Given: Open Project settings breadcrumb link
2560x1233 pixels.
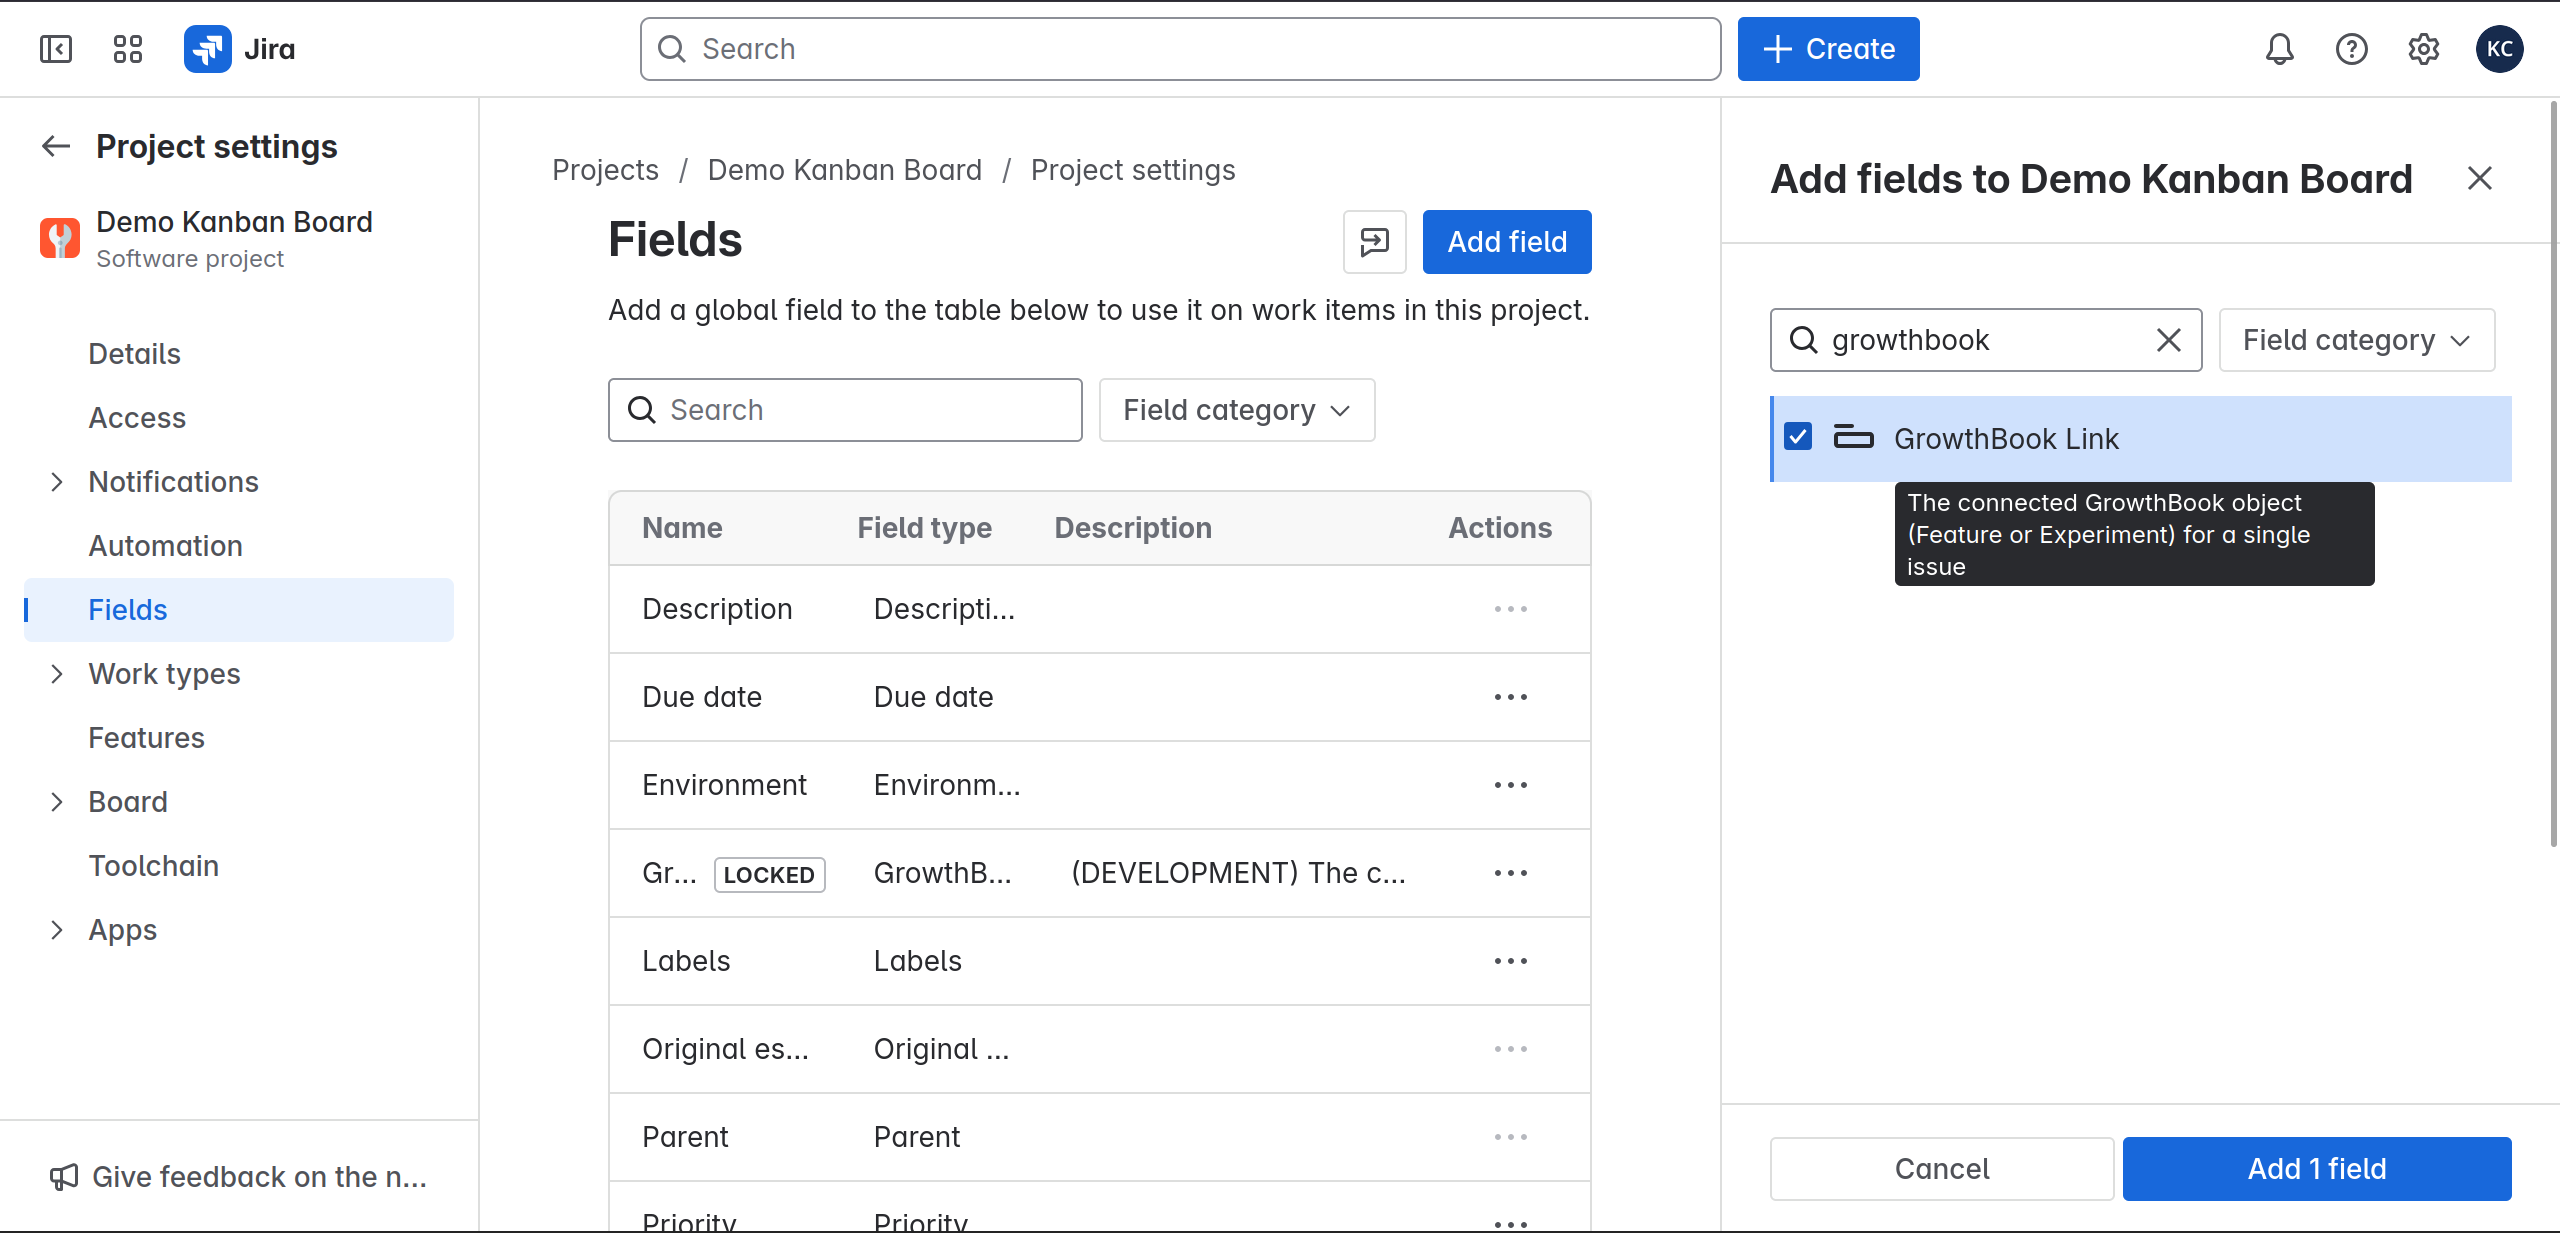Looking at the screenshot, I should [1133, 170].
